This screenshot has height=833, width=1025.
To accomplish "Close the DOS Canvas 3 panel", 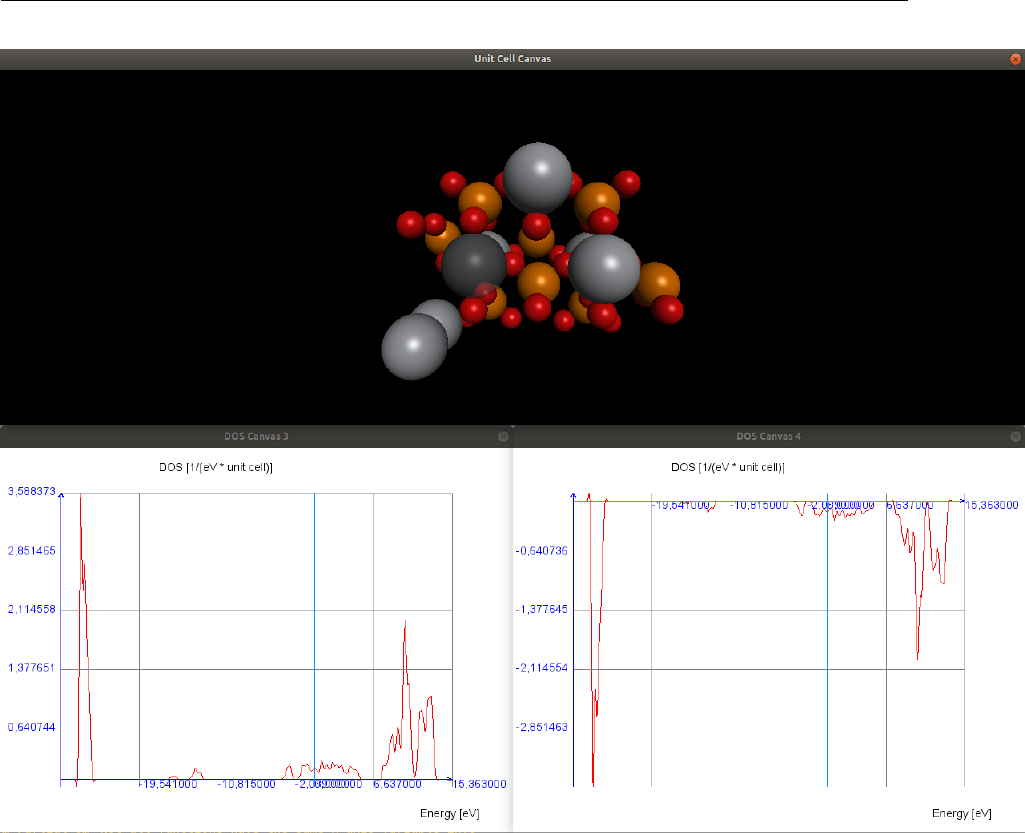I will (503, 437).
